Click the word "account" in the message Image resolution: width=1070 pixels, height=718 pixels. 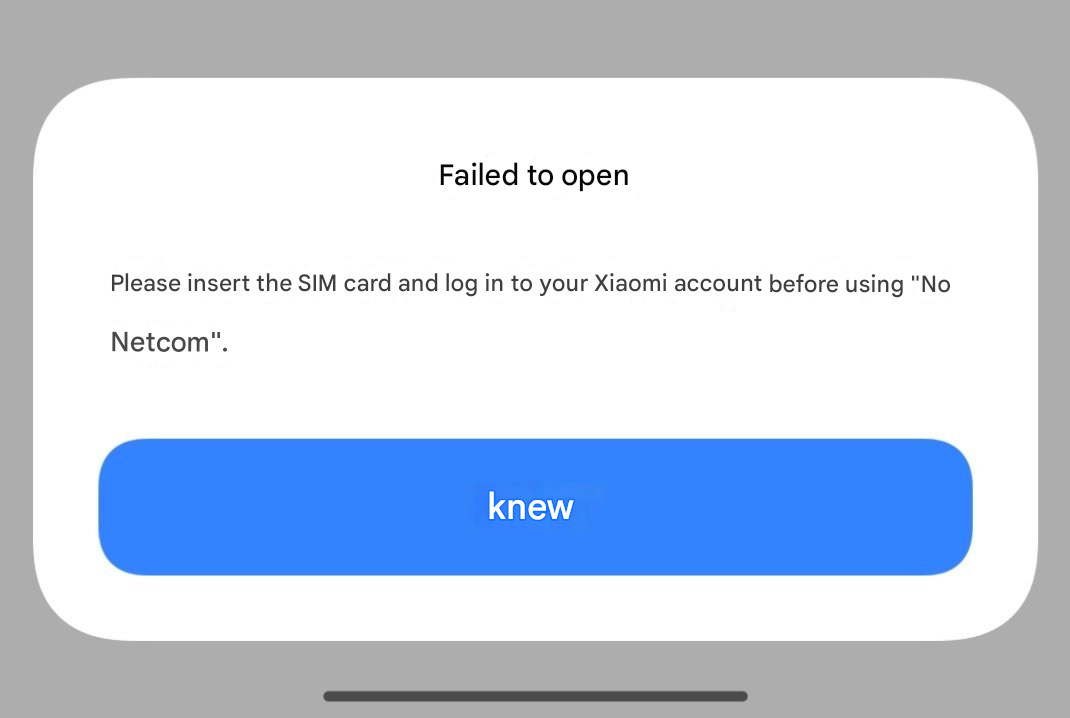(718, 283)
